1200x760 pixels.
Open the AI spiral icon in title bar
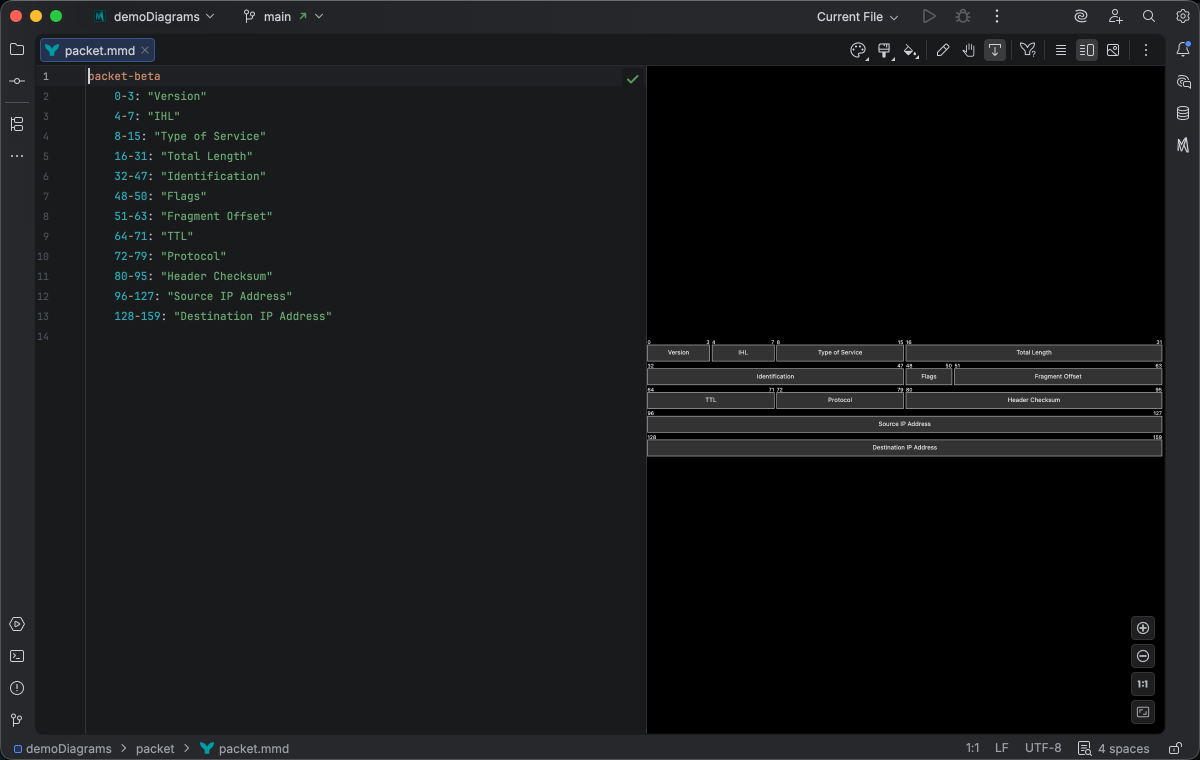click(x=1081, y=16)
